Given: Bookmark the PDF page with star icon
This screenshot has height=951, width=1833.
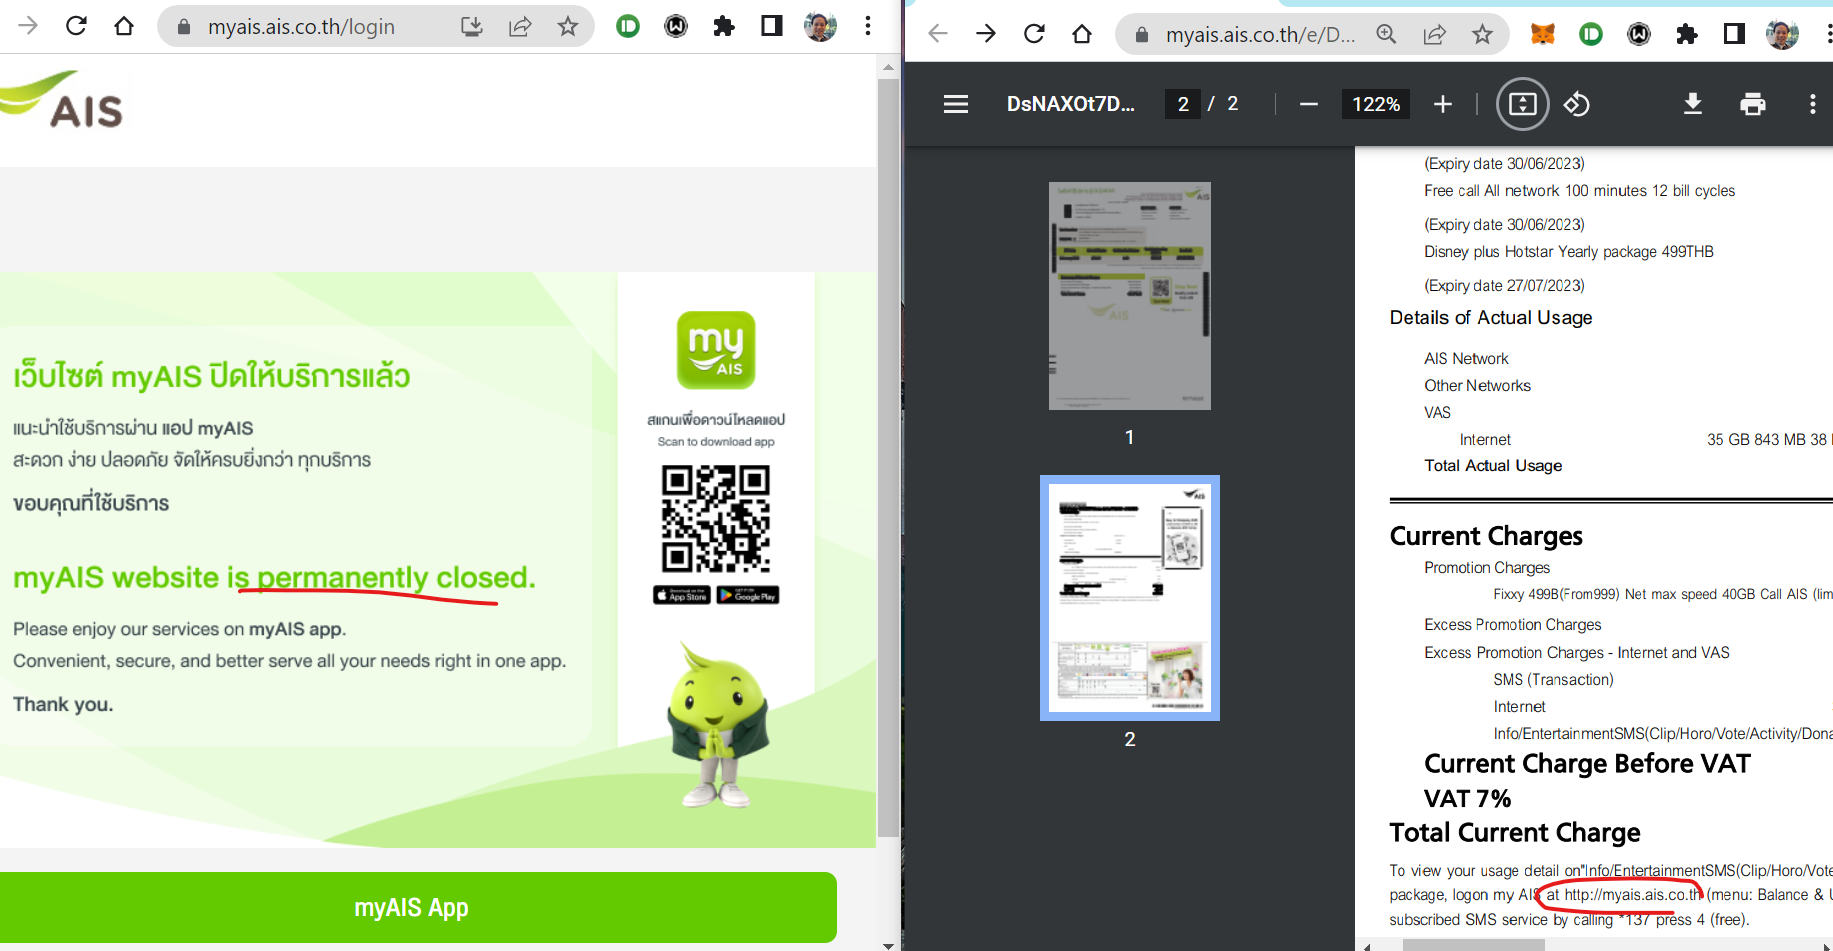Looking at the screenshot, I should coord(1482,35).
